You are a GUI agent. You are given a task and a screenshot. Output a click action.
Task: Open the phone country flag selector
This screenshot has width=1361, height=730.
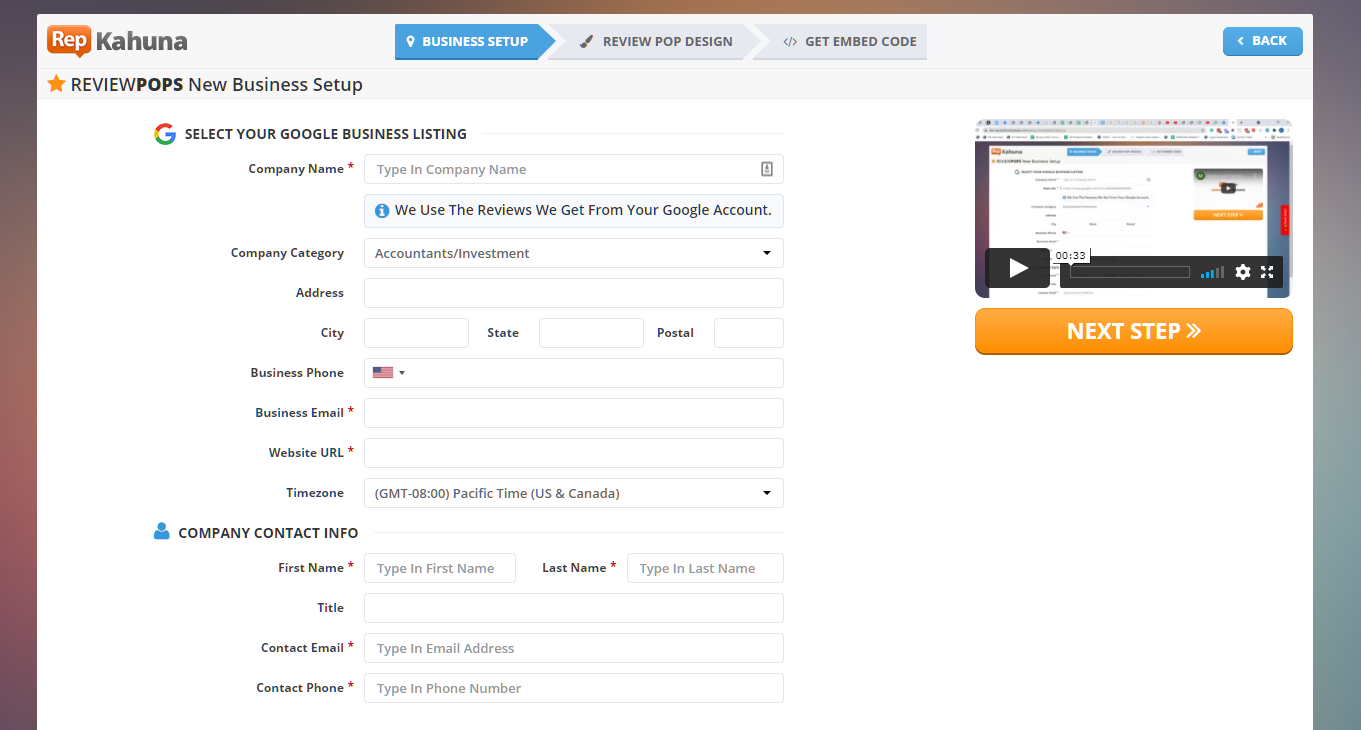tap(388, 373)
